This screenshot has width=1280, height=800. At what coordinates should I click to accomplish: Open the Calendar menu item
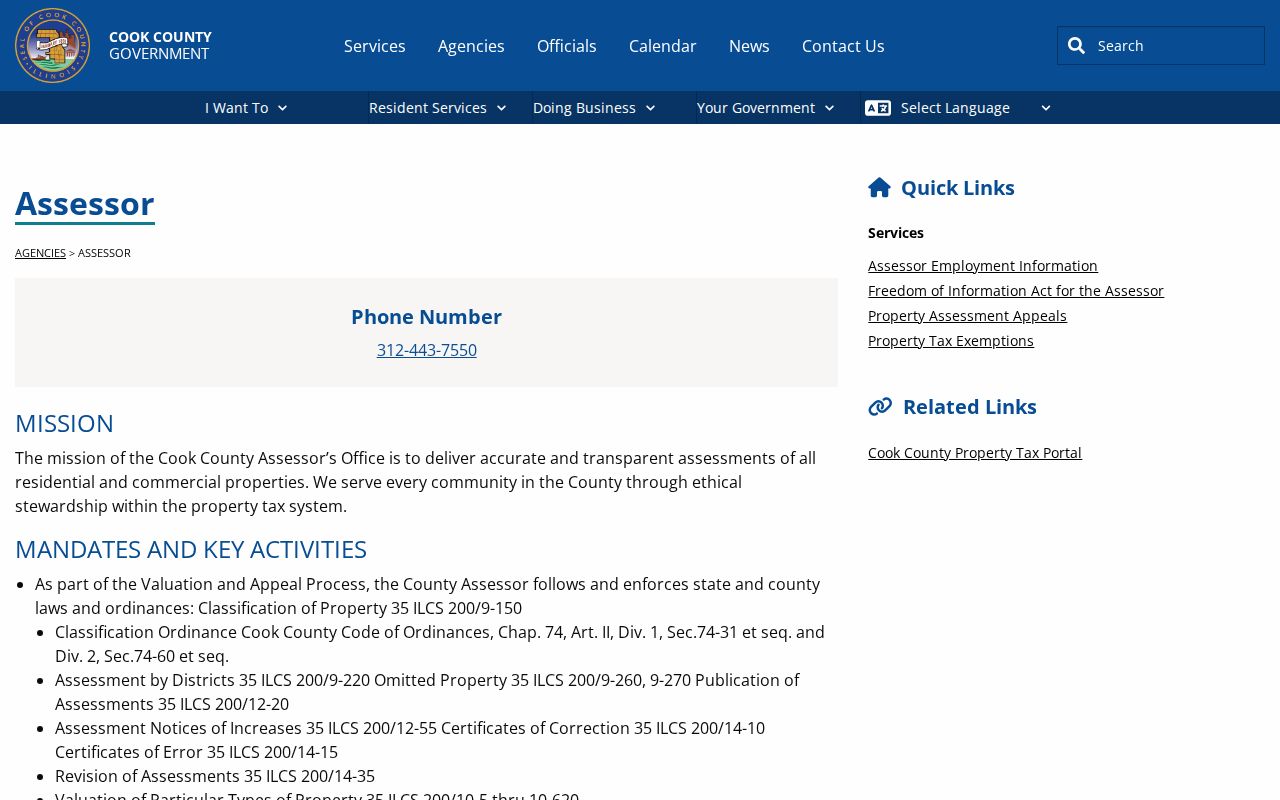663,46
